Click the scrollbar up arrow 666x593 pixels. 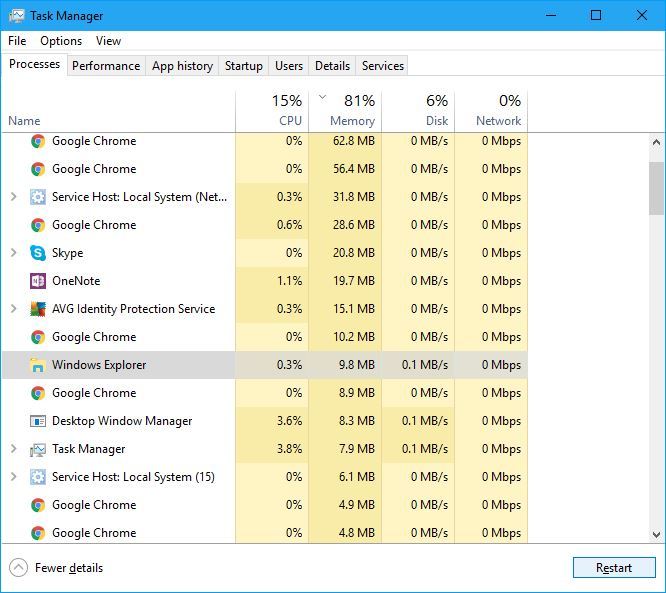click(x=656, y=142)
